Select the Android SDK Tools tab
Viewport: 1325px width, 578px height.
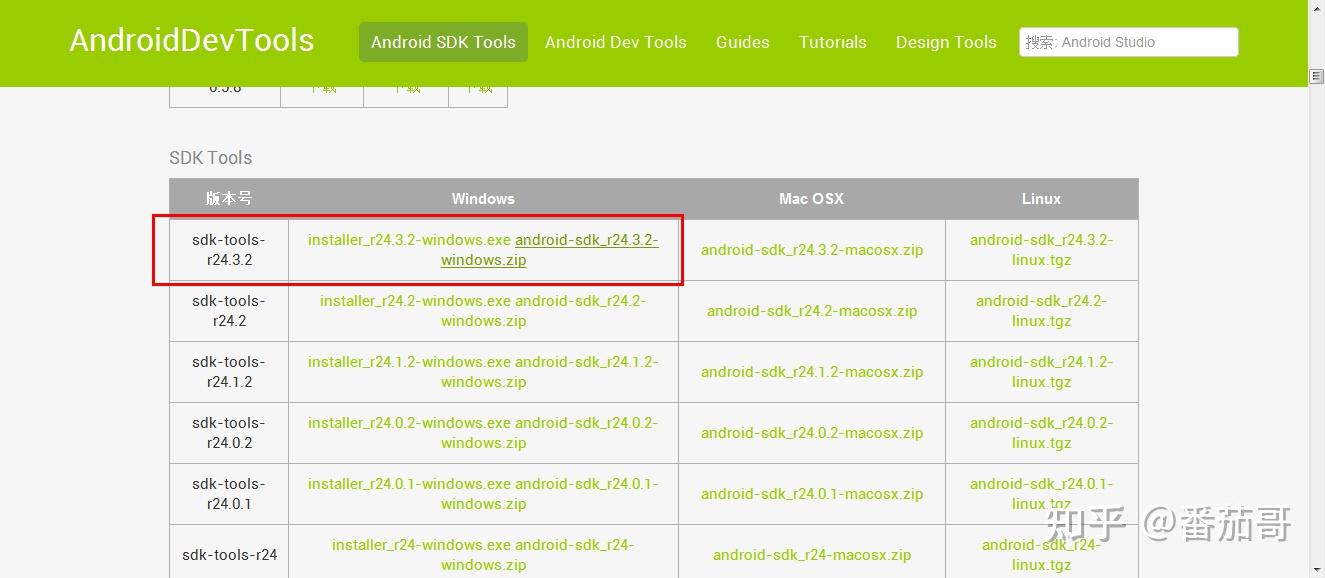(x=443, y=42)
